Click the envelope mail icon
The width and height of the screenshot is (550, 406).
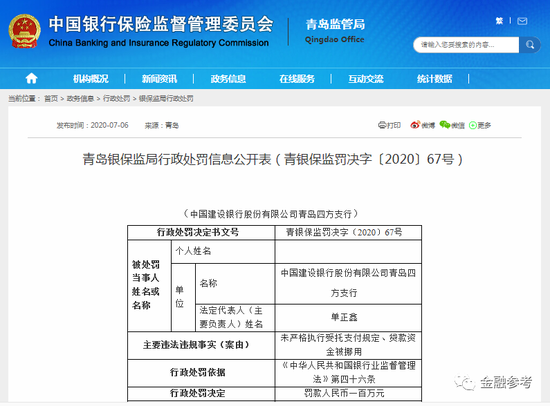522,21
